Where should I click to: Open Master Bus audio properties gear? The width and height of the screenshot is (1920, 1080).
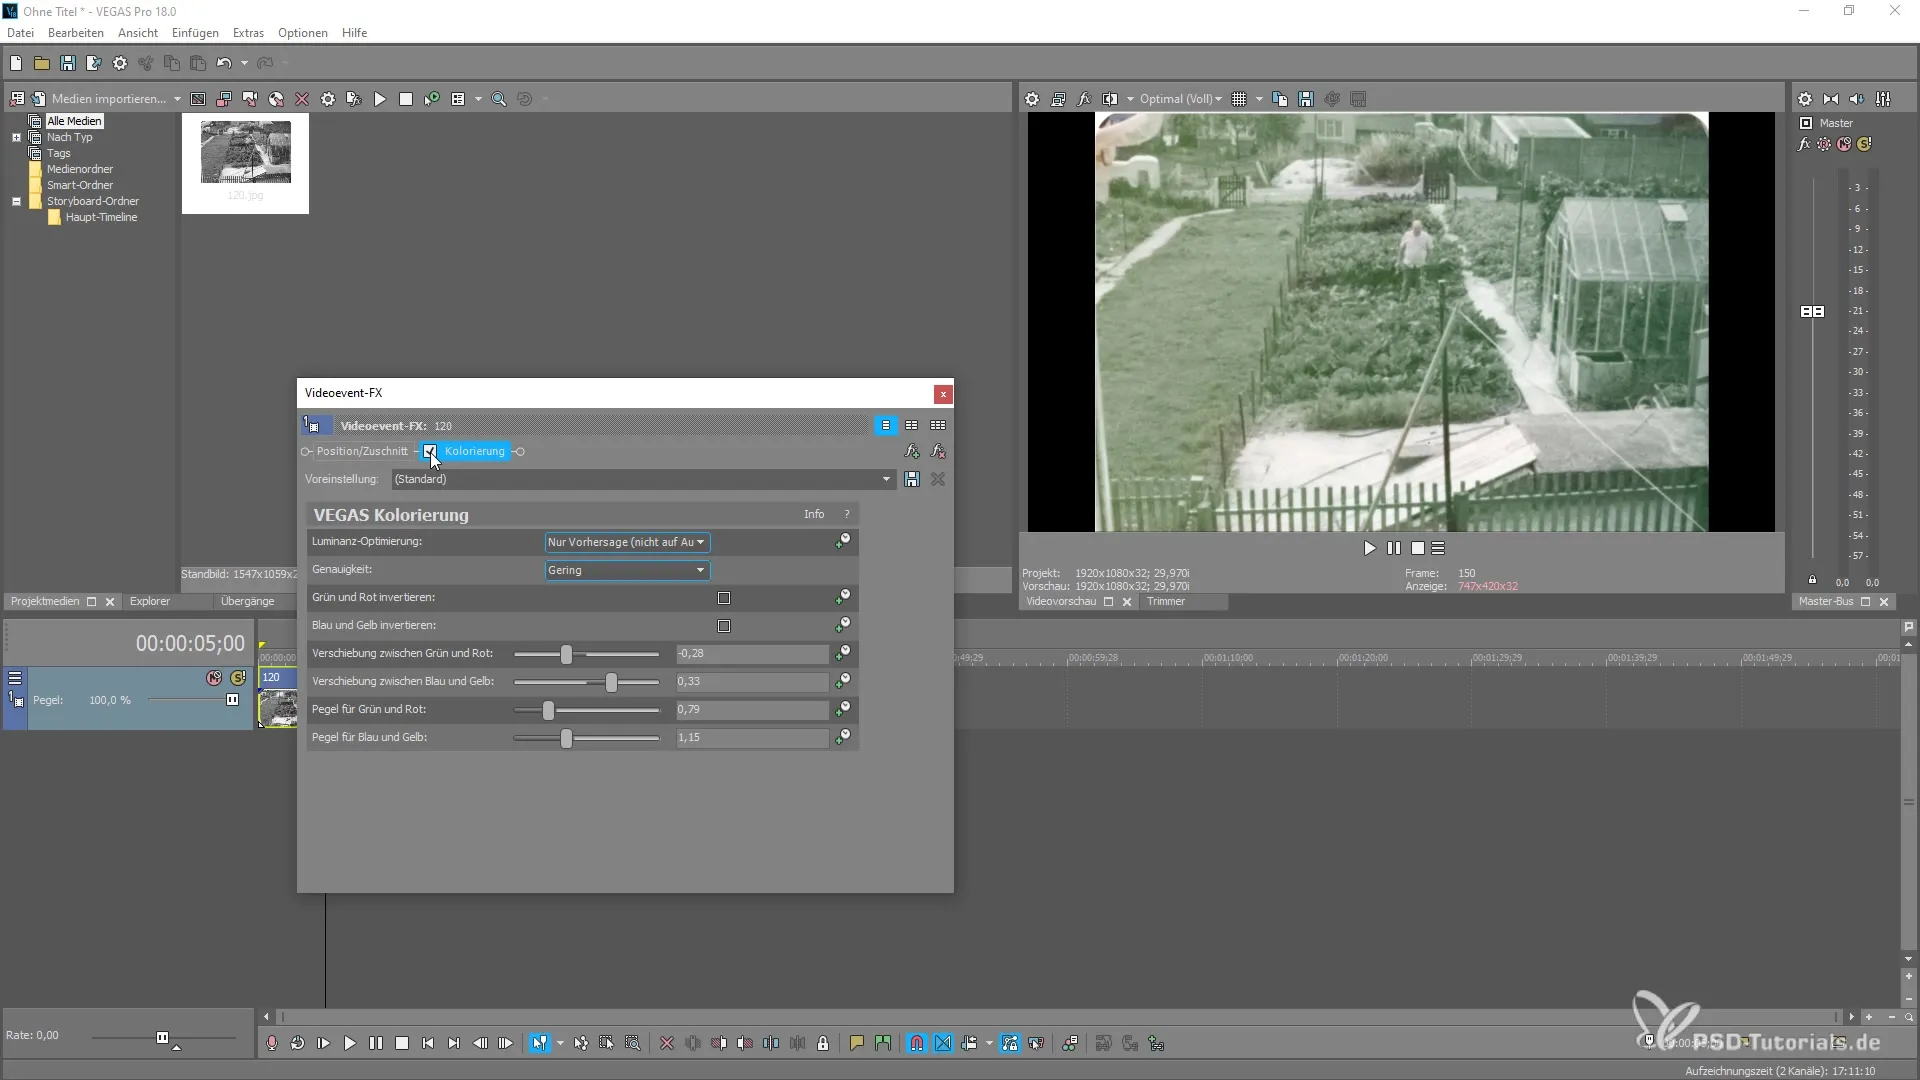pos(1805,99)
